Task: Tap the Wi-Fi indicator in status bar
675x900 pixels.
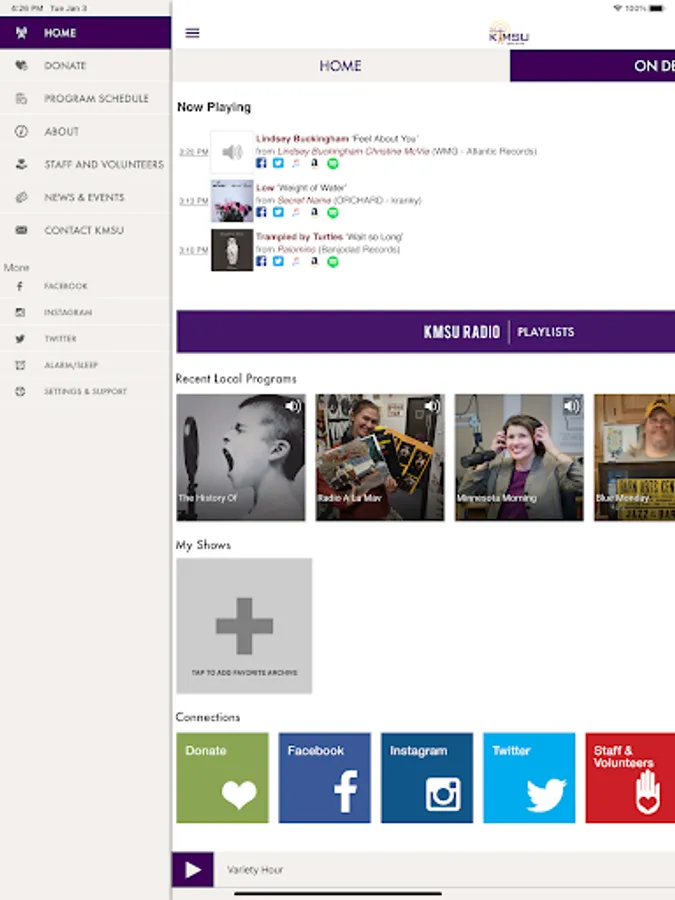Action: pos(618,8)
